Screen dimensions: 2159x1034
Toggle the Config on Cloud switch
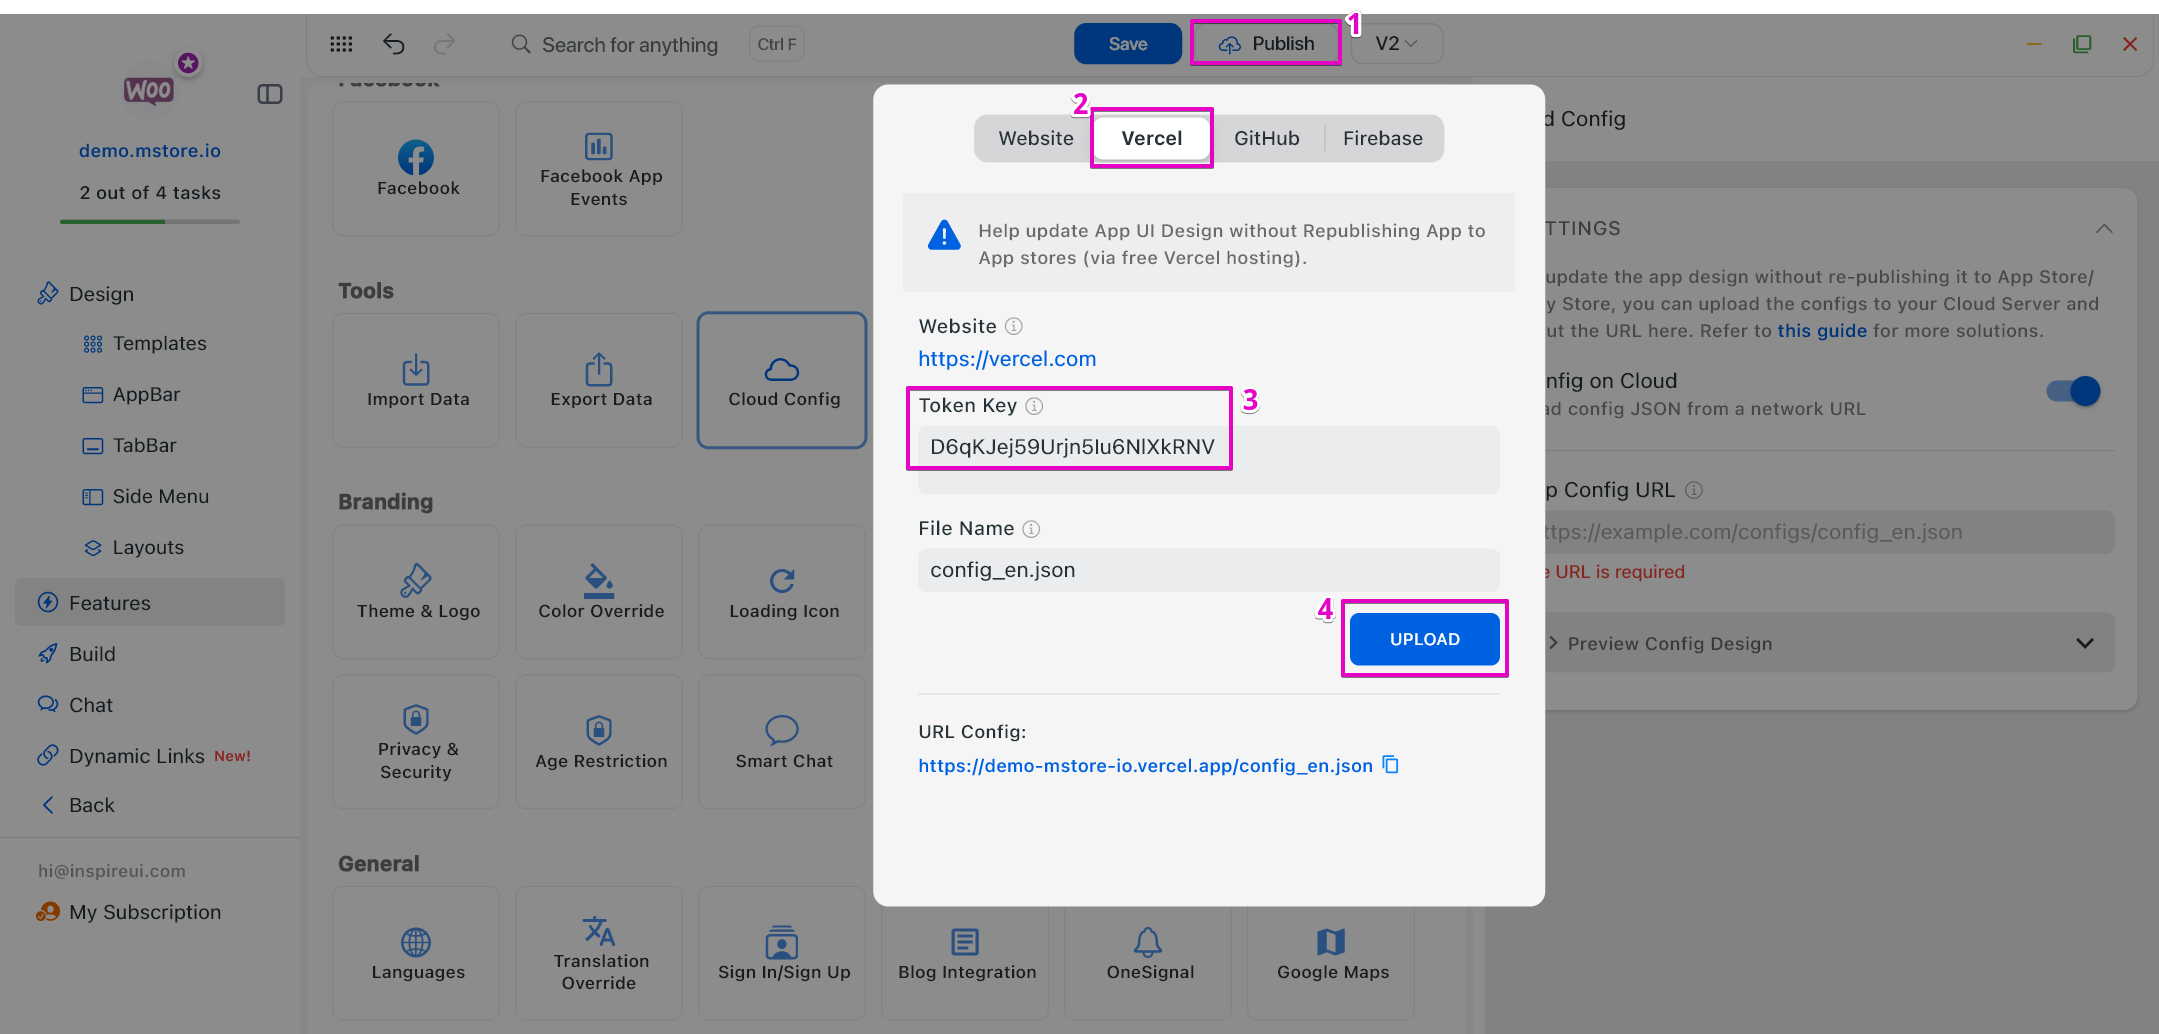tap(2073, 391)
